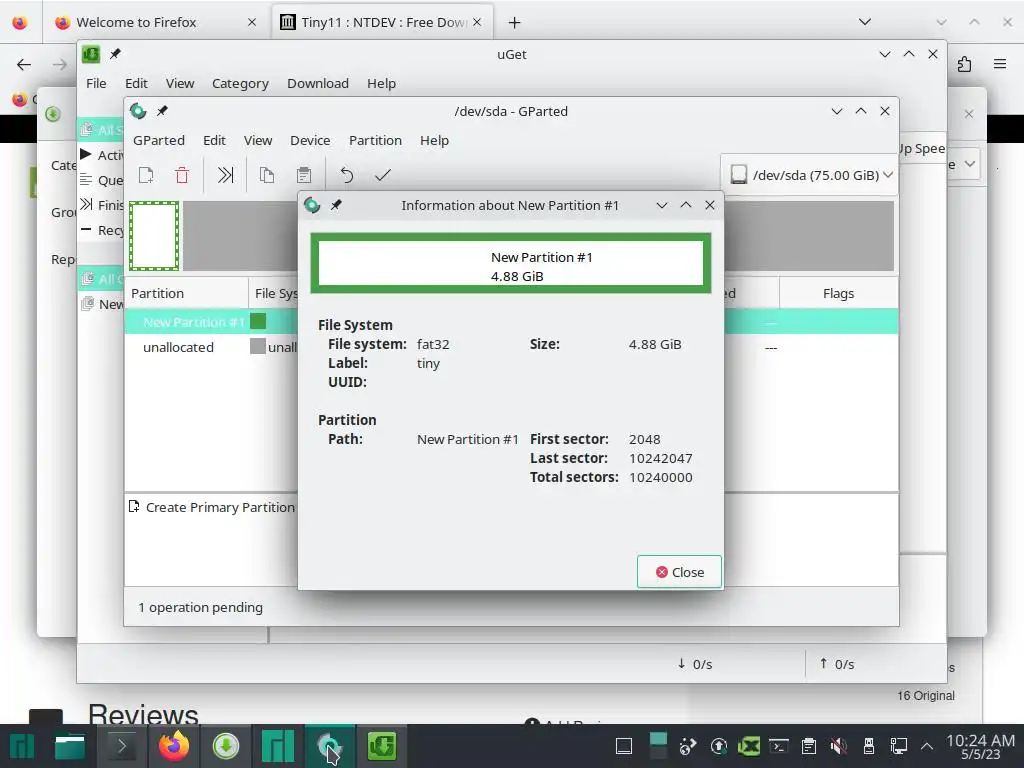This screenshot has width=1024, height=768.
Task: Select the unallocated row in partition list
Action: point(511,347)
